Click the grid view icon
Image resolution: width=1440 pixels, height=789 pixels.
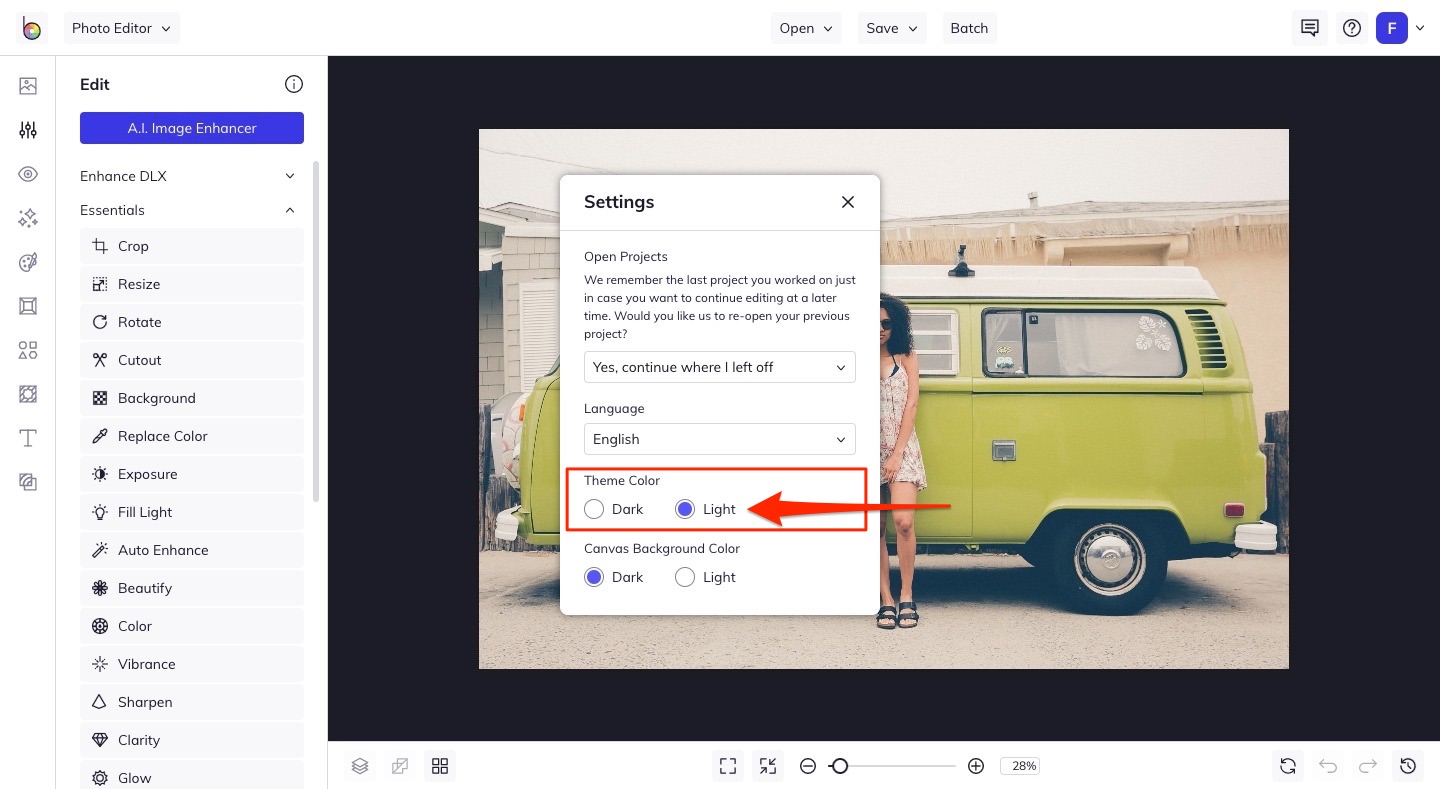pyautogui.click(x=440, y=766)
